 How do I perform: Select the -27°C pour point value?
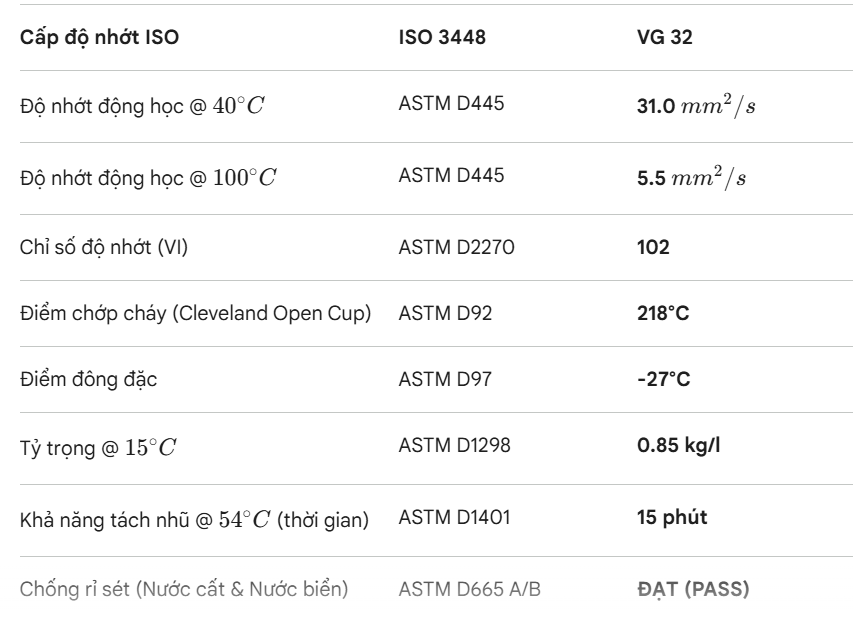tap(661, 383)
